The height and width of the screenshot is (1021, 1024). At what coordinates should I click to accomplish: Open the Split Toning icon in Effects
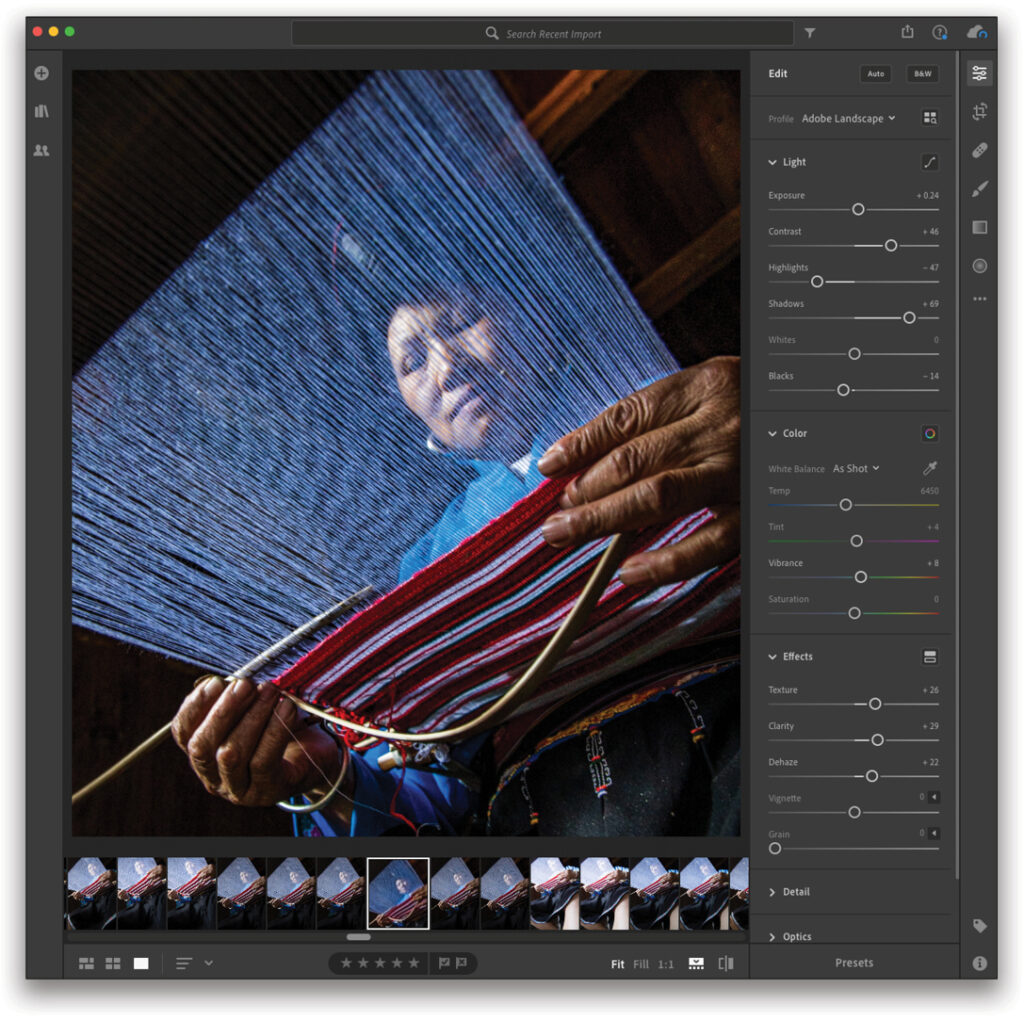(930, 656)
